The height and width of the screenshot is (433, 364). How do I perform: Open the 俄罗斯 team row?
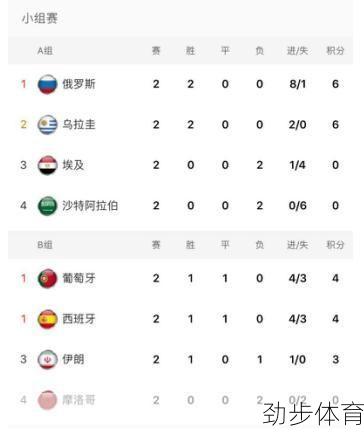pos(180,84)
